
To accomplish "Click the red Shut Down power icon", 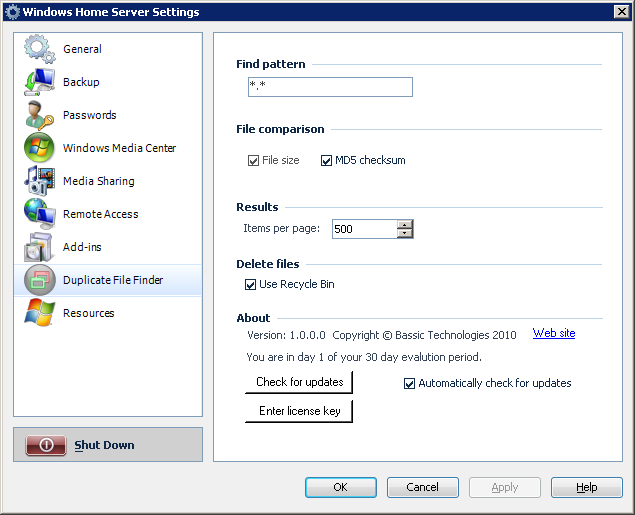I will pos(46,445).
